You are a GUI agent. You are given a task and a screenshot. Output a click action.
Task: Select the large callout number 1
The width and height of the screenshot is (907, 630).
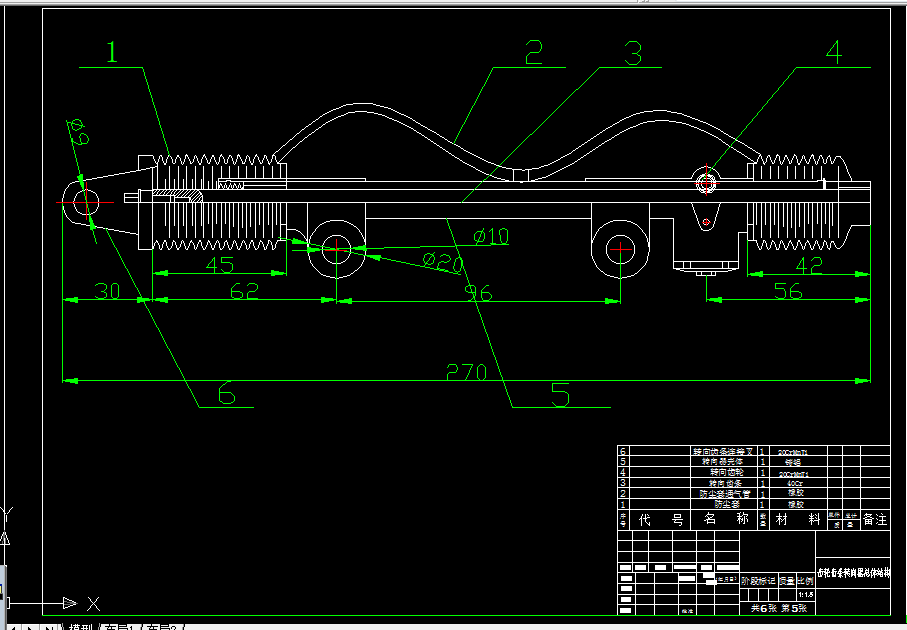112,52
